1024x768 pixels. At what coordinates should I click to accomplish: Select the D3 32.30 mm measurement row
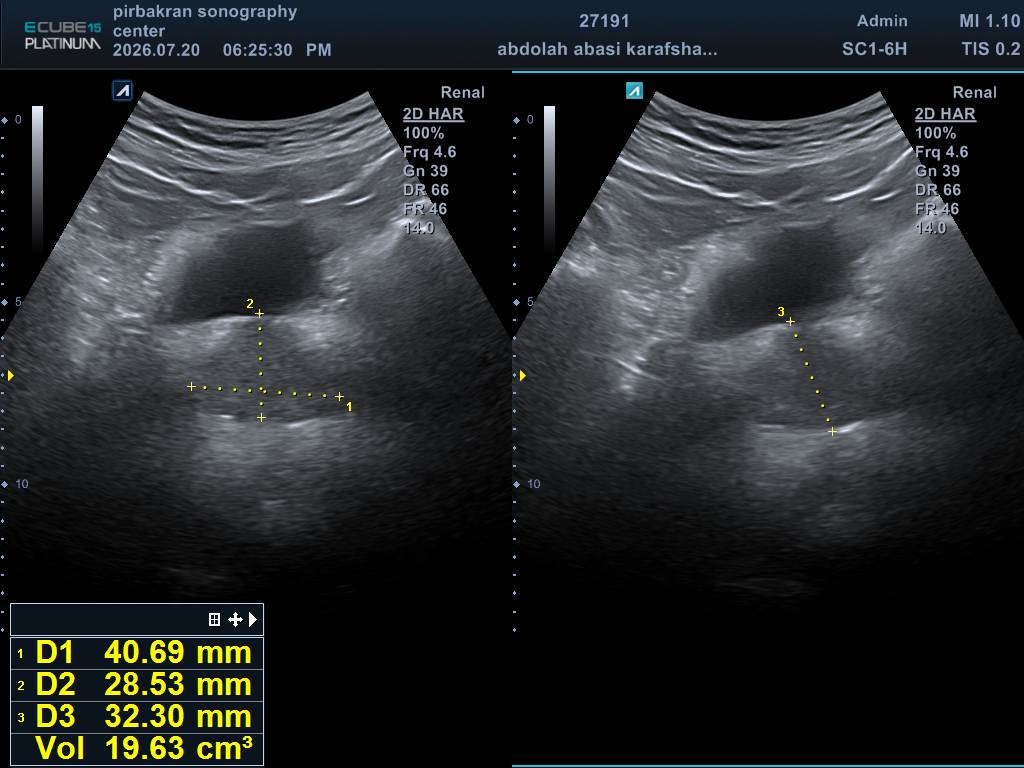coord(137,716)
